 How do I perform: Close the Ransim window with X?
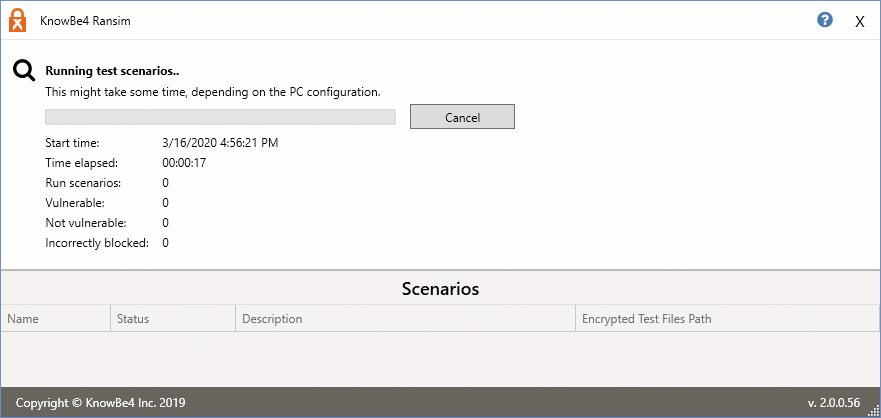coord(860,22)
